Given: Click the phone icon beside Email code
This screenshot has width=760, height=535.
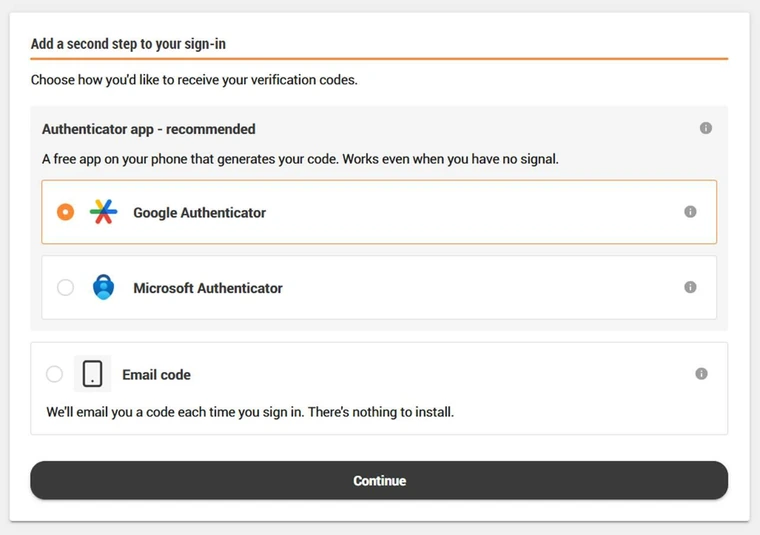Looking at the screenshot, I should pos(92,374).
